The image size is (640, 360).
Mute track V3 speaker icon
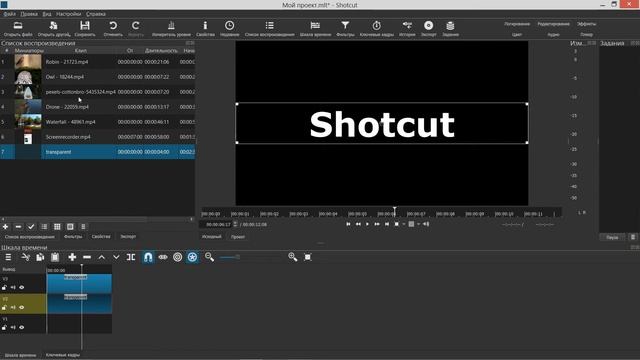pyautogui.click(x=13, y=287)
